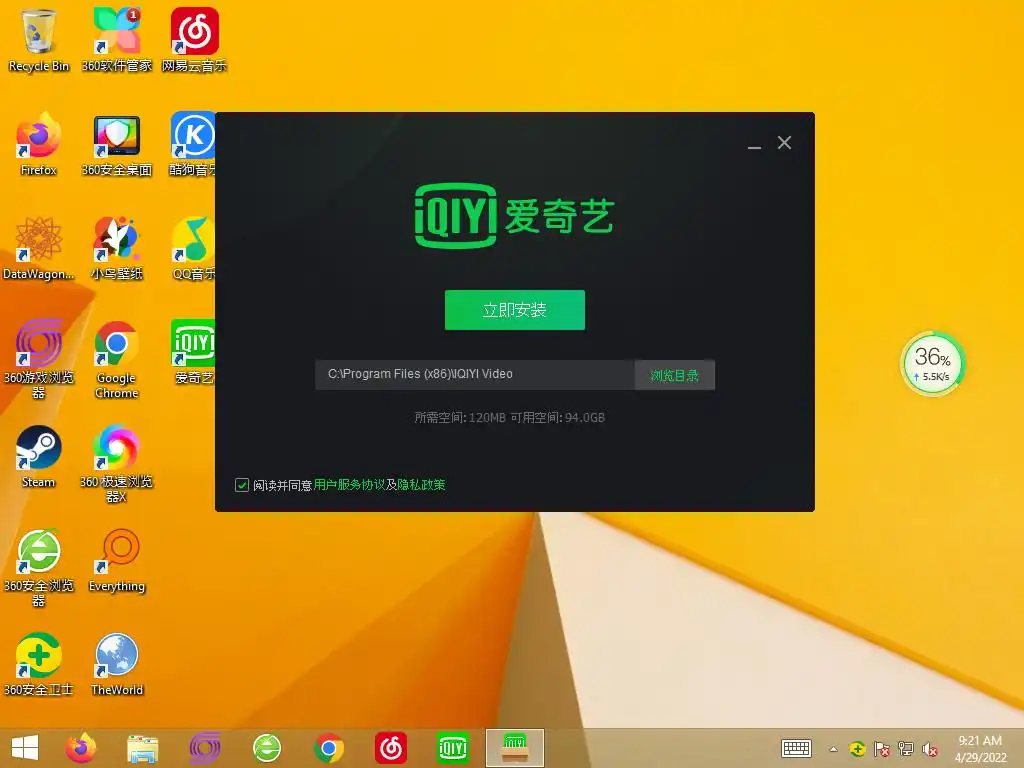1024x768 pixels.
Task: Click the 36% speed floating ball widget
Action: [933, 364]
